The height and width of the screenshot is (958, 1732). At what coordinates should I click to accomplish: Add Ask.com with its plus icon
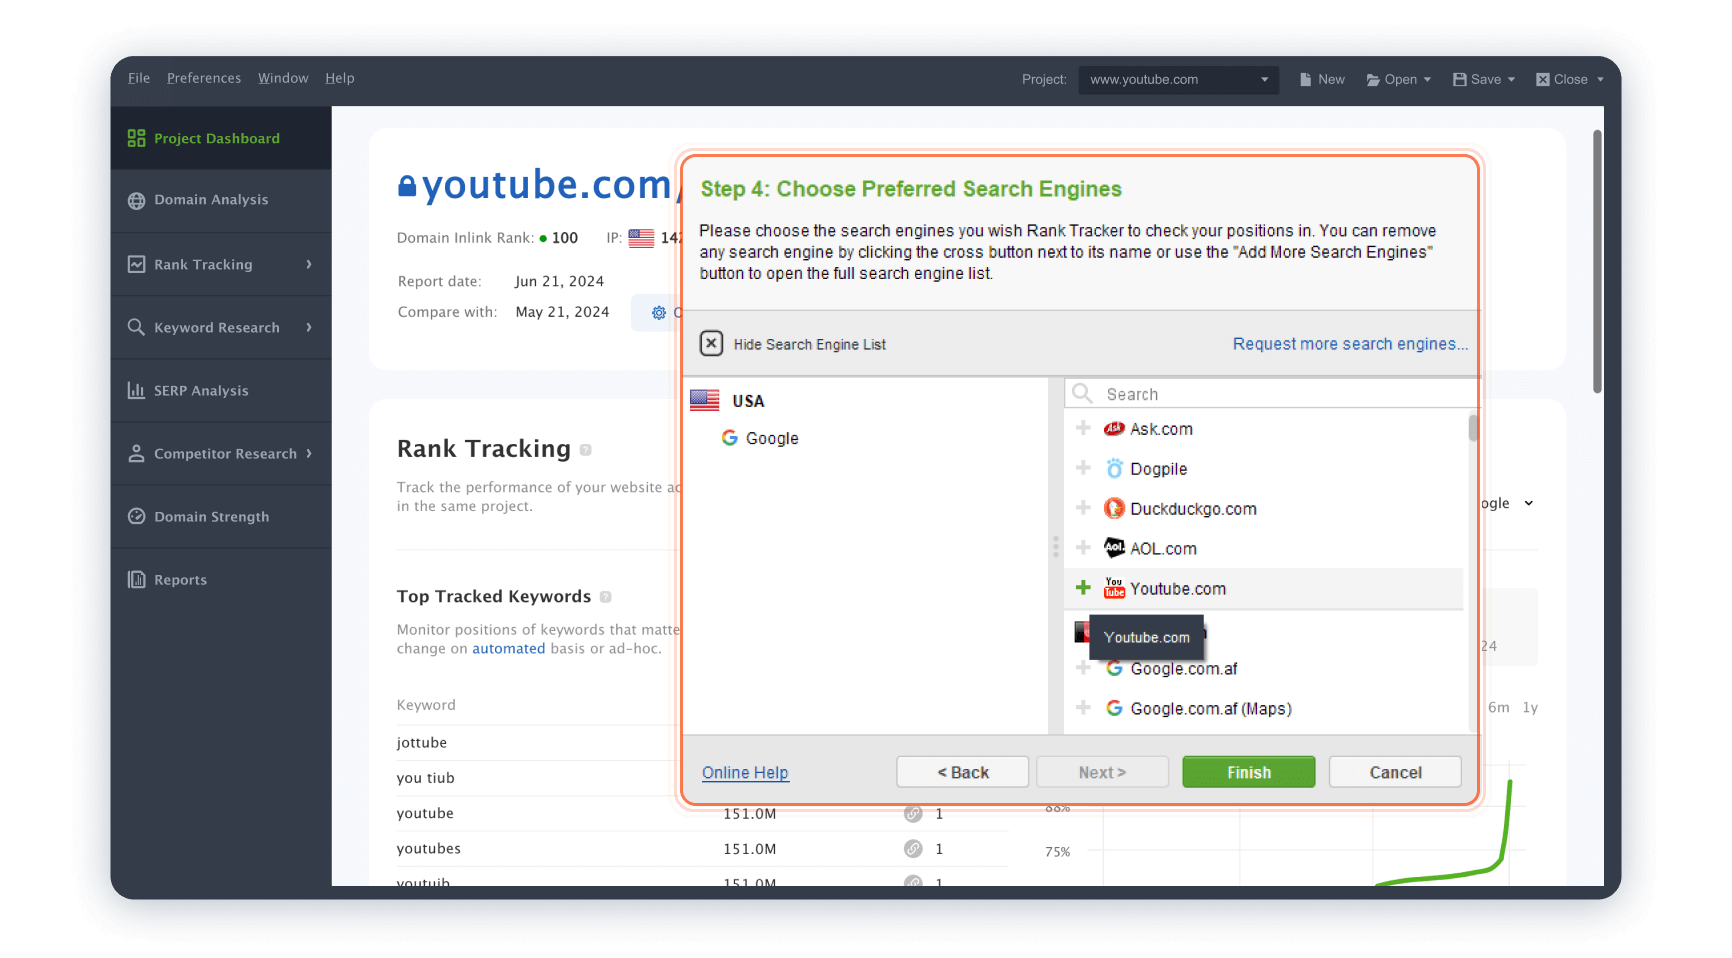coord(1083,428)
